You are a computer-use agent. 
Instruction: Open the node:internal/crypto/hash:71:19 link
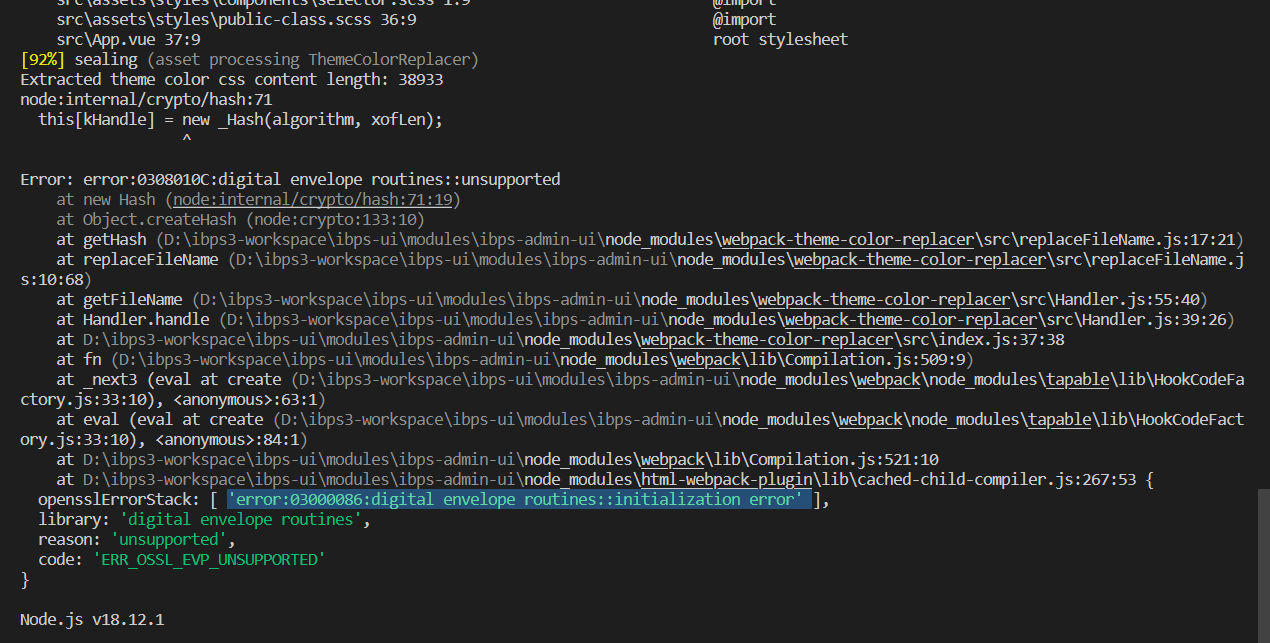point(314,200)
